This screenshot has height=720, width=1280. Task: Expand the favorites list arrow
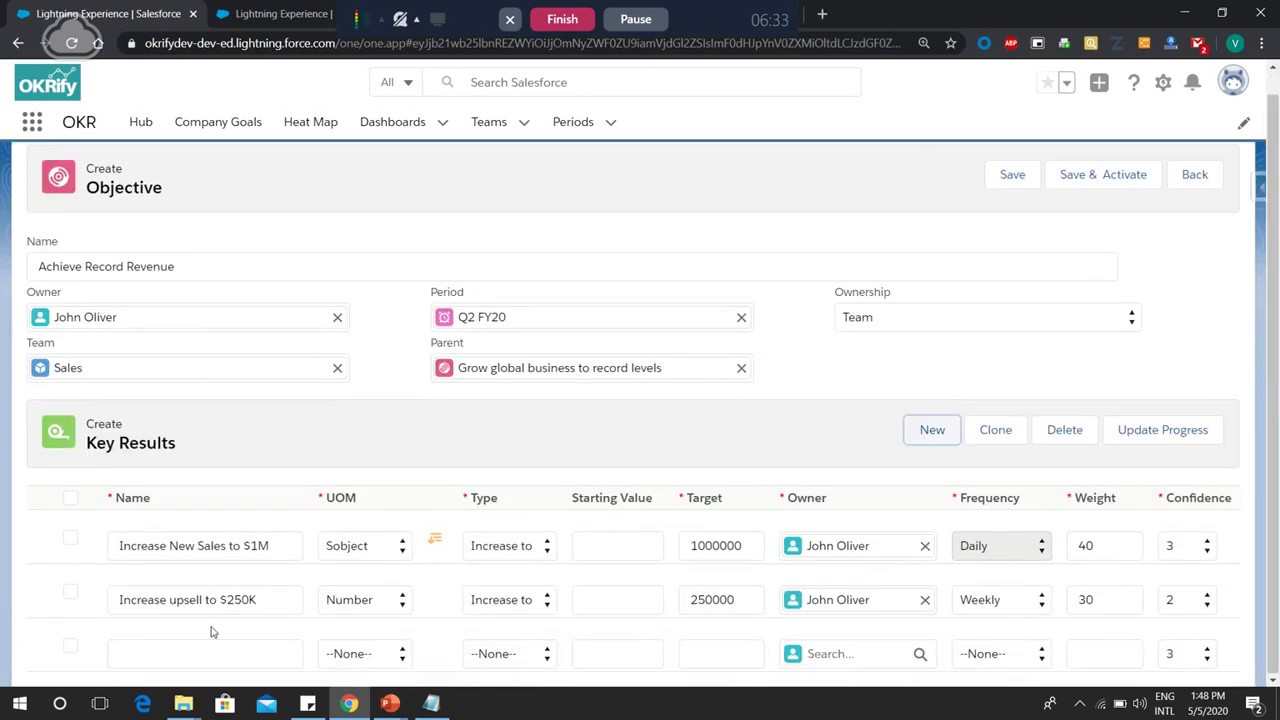pos(1067,83)
